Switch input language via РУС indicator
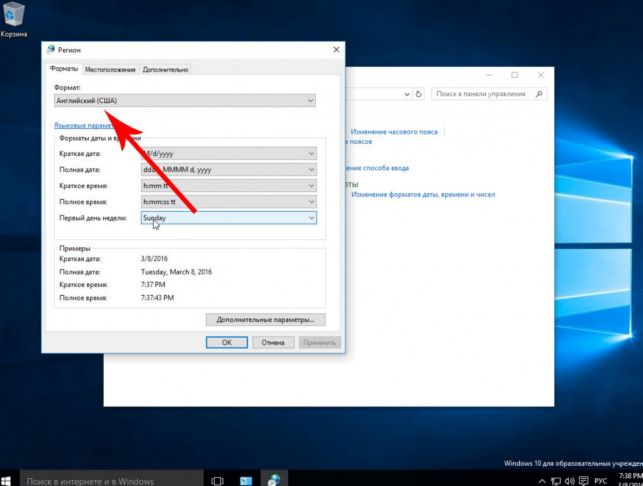643x486 pixels. (600, 481)
